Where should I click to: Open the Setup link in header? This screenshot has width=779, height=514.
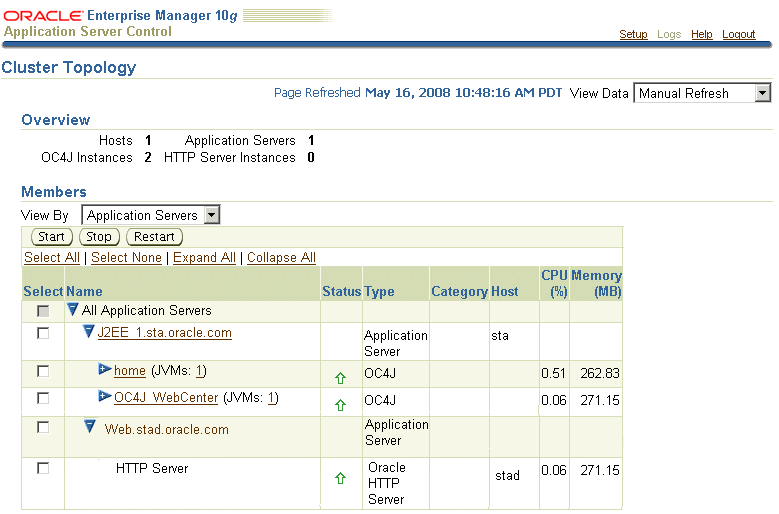pyautogui.click(x=633, y=34)
